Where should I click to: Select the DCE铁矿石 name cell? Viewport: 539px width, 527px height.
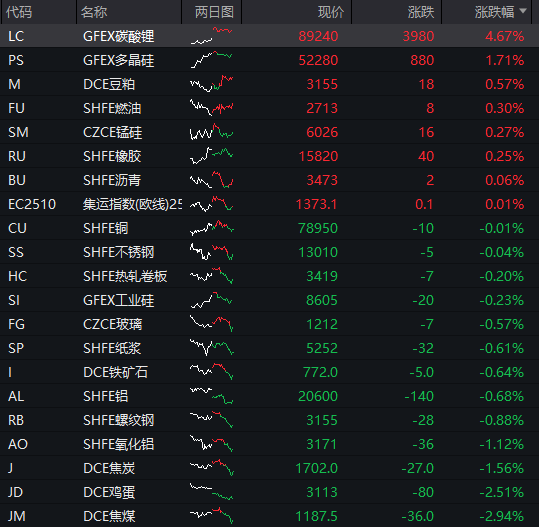(x=116, y=372)
